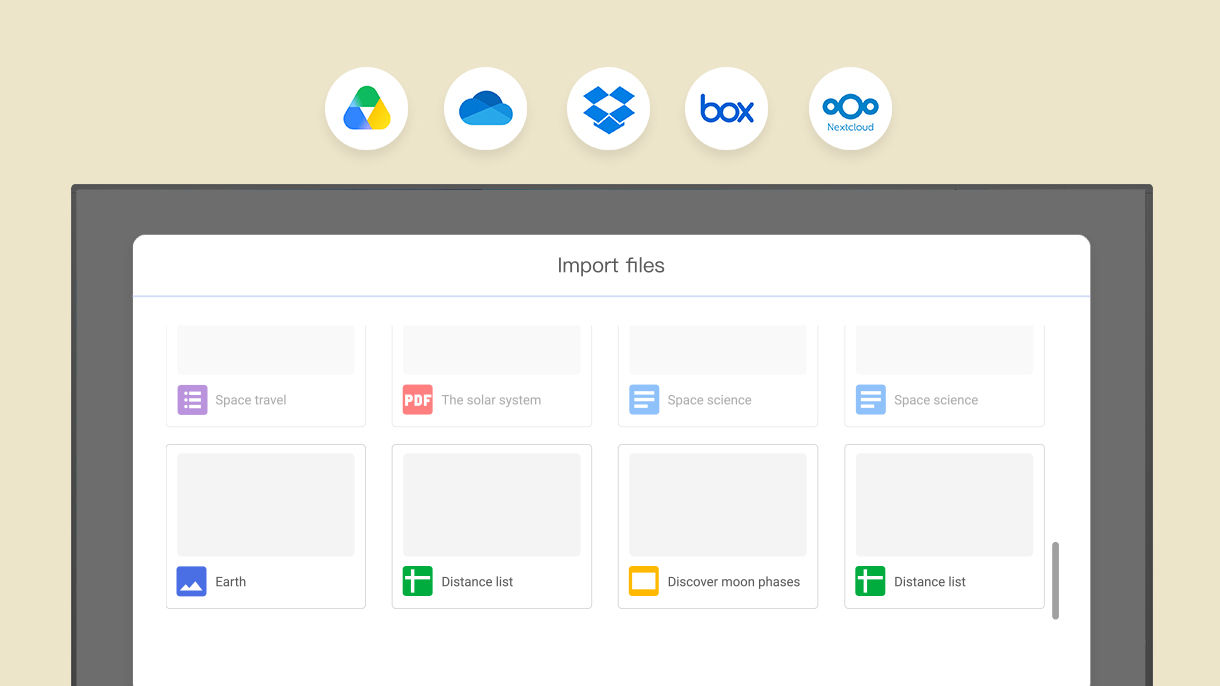Choose the Dropbox icon

[608, 108]
